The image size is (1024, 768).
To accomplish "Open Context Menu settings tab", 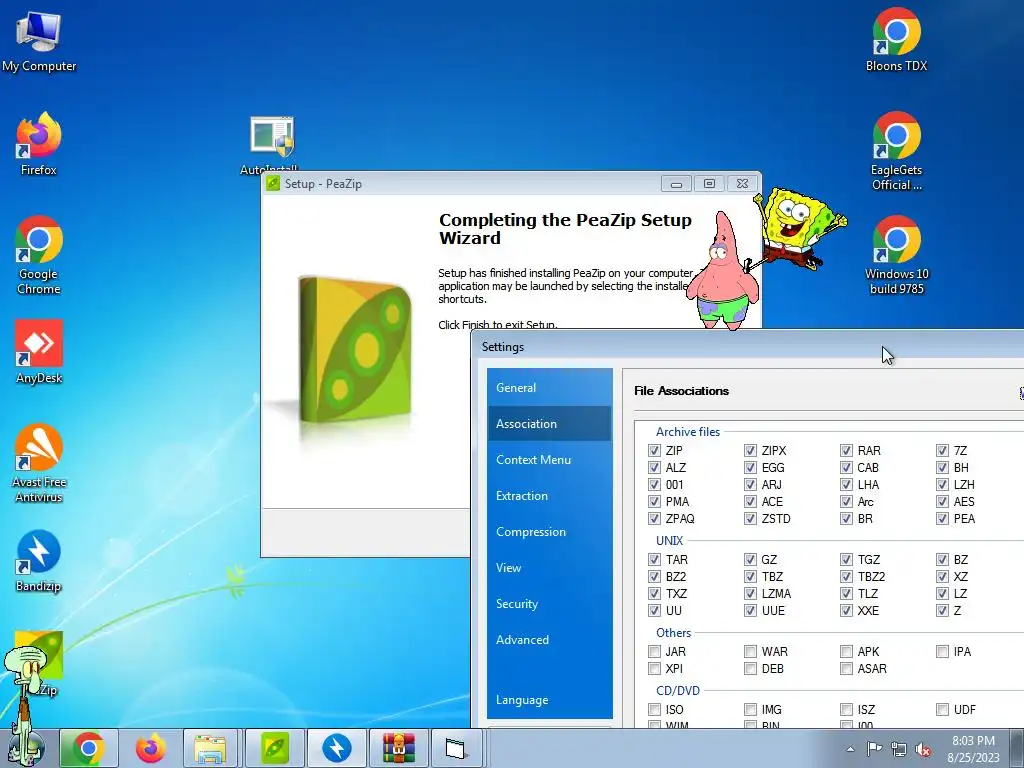I will [549, 459].
